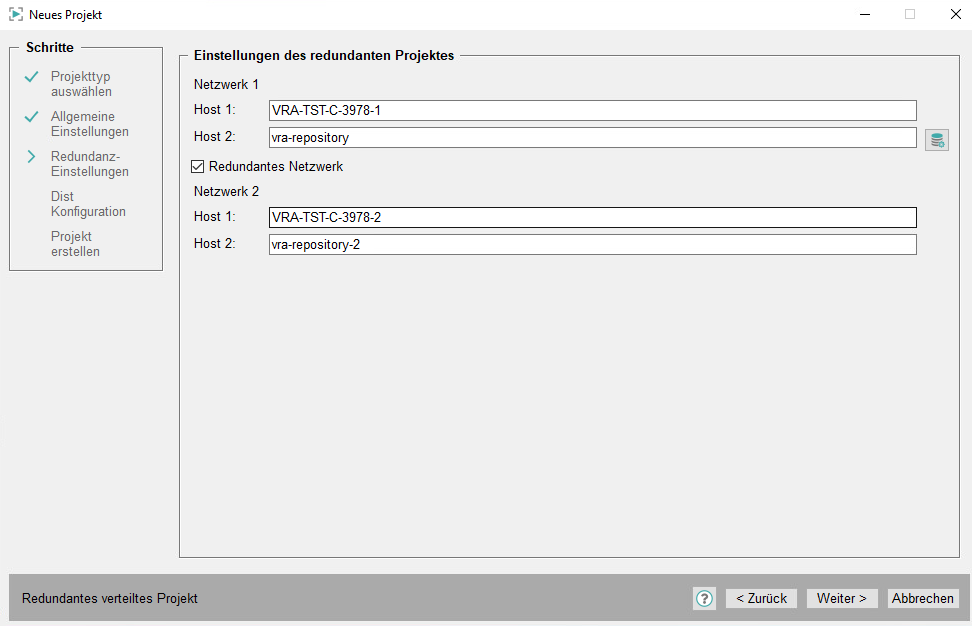The image size is (972, 626).
Task: Click the Netzwerk 1 Host 1 field
Action: [x=592, y=110]
